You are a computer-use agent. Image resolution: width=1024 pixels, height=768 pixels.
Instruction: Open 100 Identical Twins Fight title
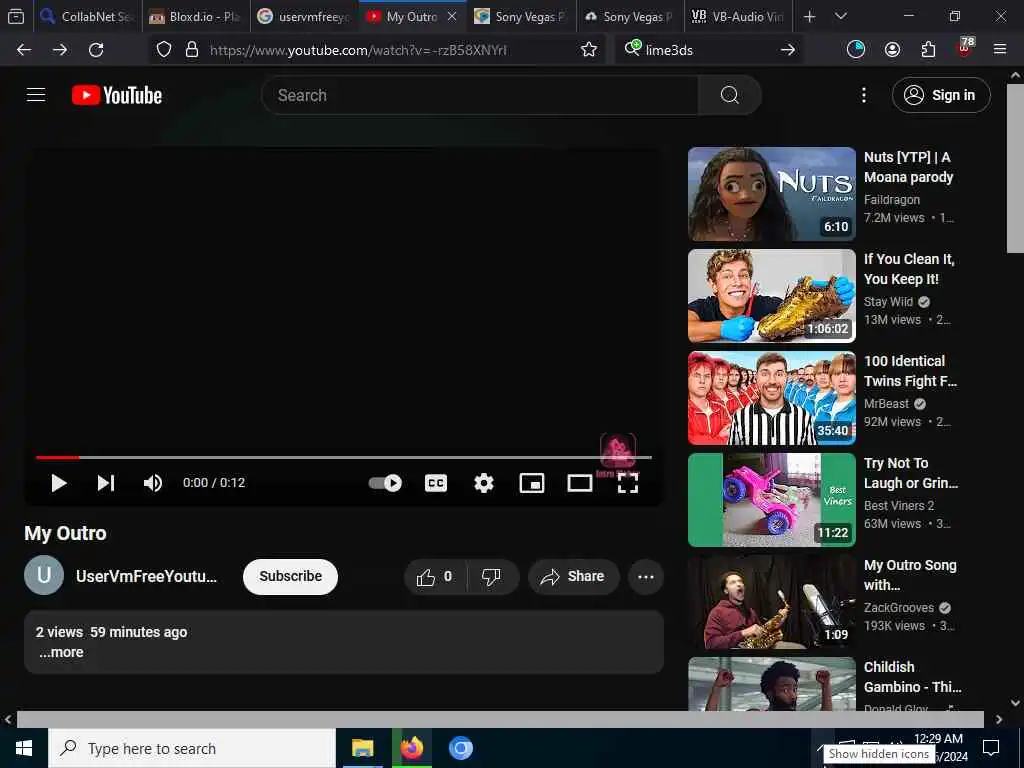[910, 371]
